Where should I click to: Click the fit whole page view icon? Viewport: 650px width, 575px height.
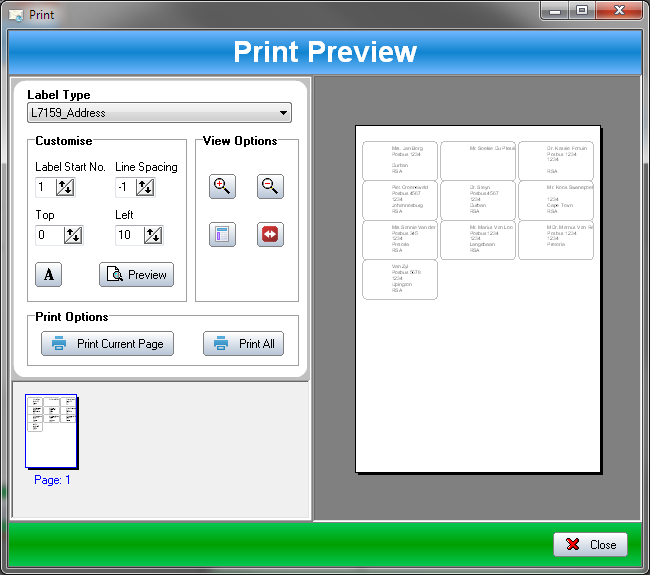click(222, 235)
